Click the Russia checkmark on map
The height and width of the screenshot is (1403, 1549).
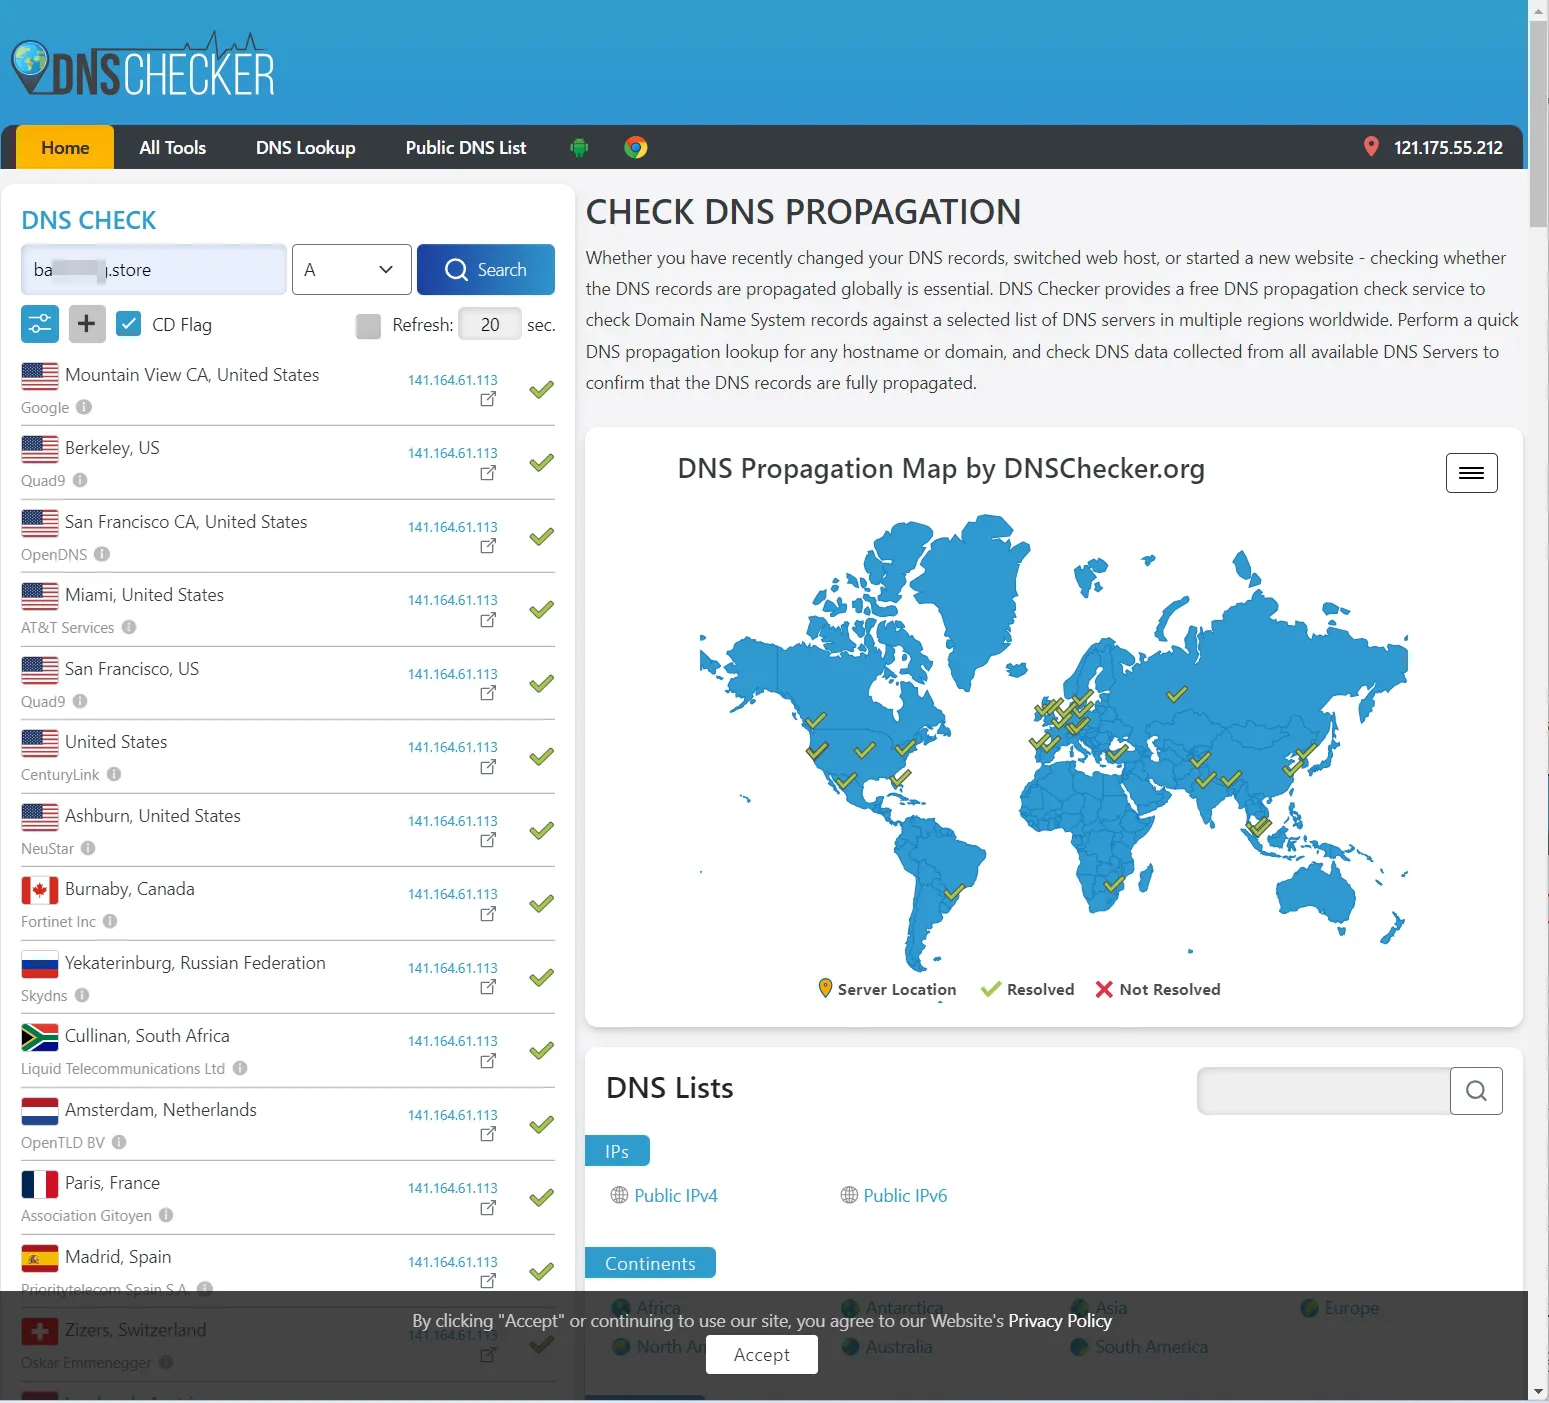1177,693
